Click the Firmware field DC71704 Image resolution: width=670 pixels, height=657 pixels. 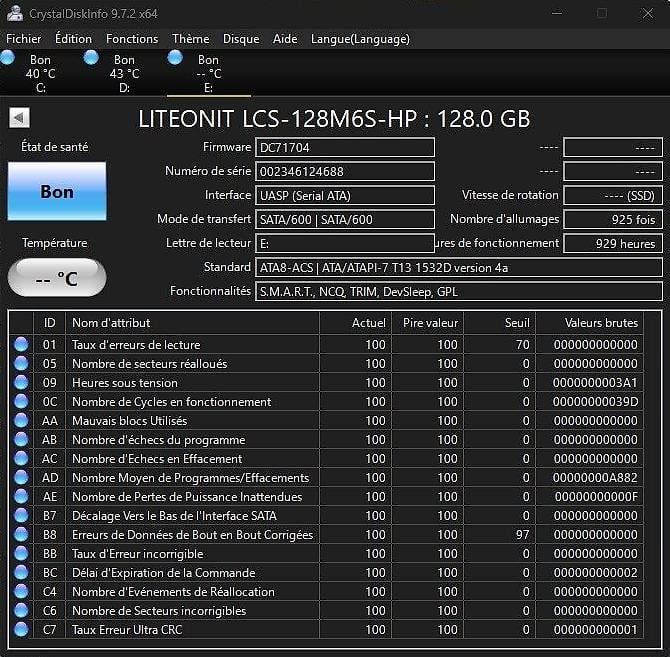[345, 147]
